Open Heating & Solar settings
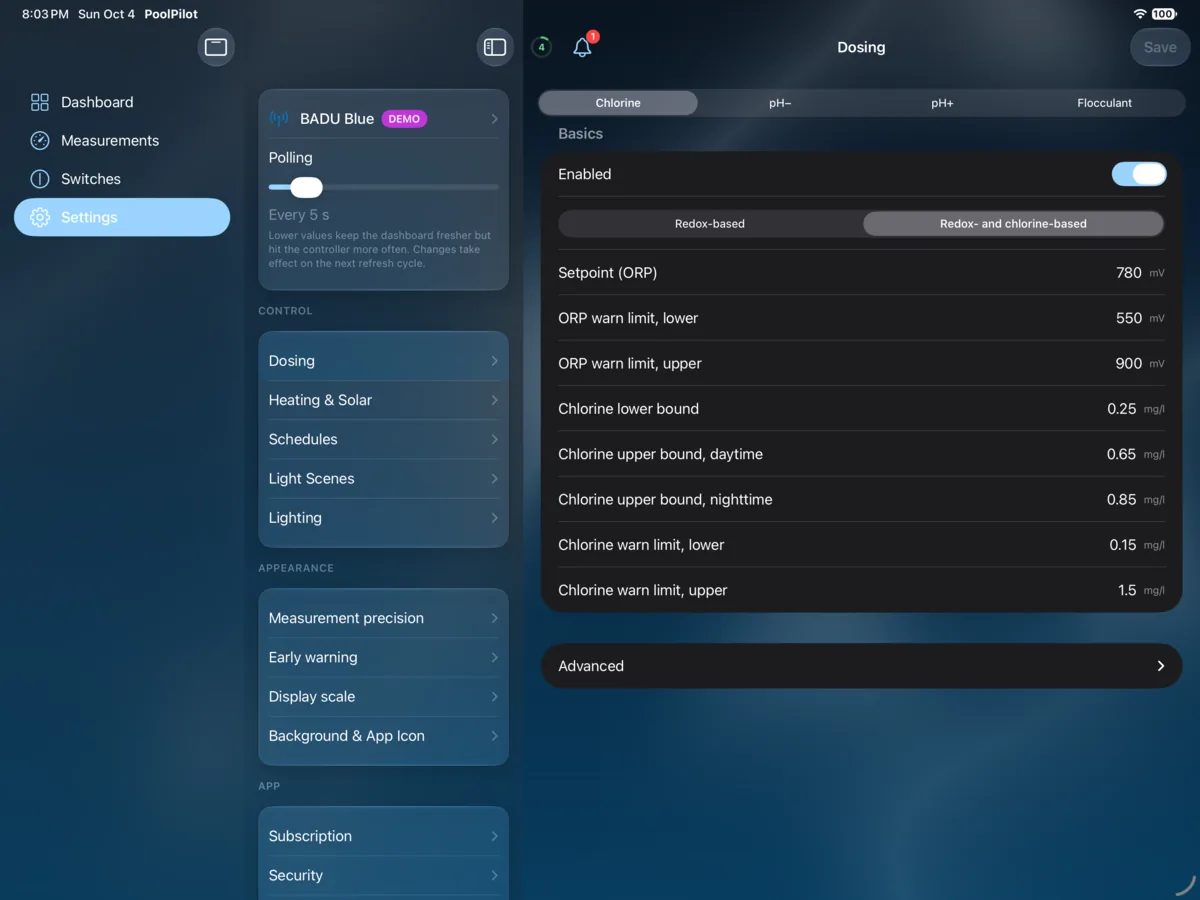The image size is (1200, 900). pyautogui.click(x=383, y=400)
